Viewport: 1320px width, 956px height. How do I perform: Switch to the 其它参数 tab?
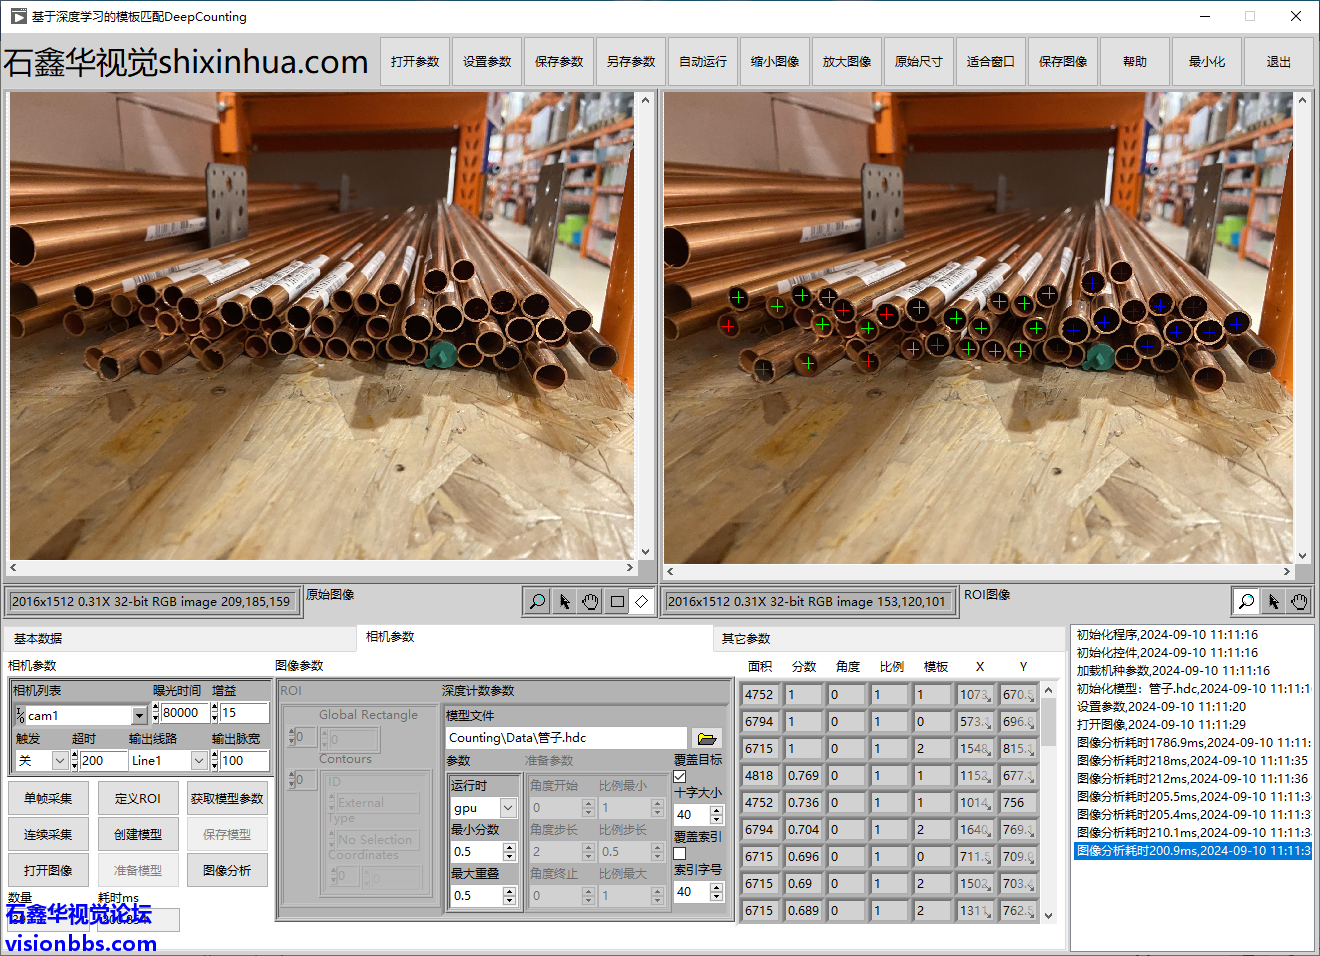click(x=746, y=638)
